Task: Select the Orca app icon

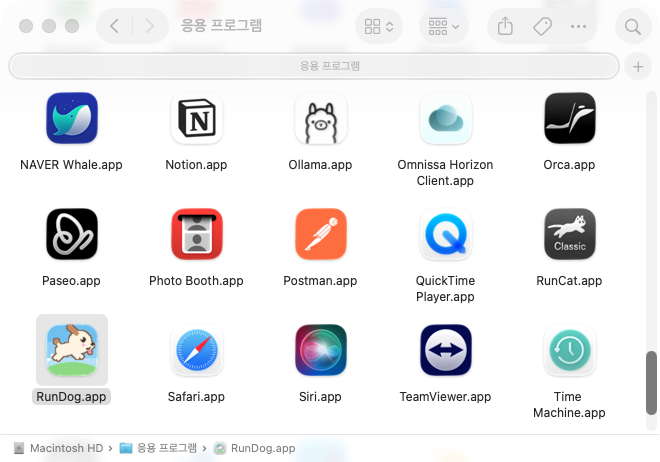Action: coord(570,118)
